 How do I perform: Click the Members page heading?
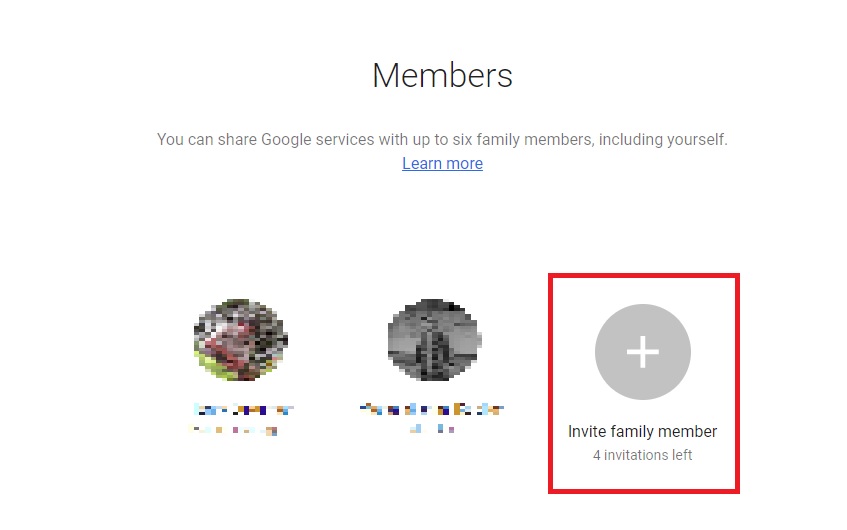pyautogui.click(x=442, y=75)
